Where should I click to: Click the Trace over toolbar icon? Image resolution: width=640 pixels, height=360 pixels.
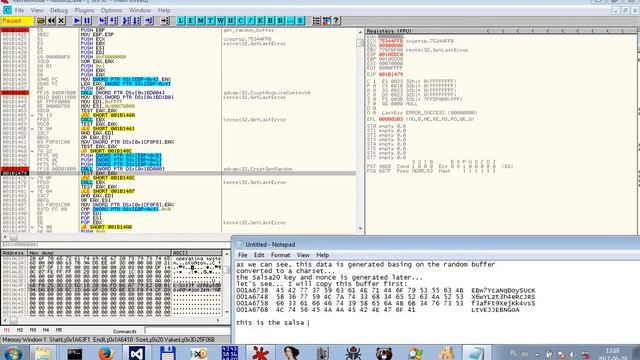click(137, 20)
